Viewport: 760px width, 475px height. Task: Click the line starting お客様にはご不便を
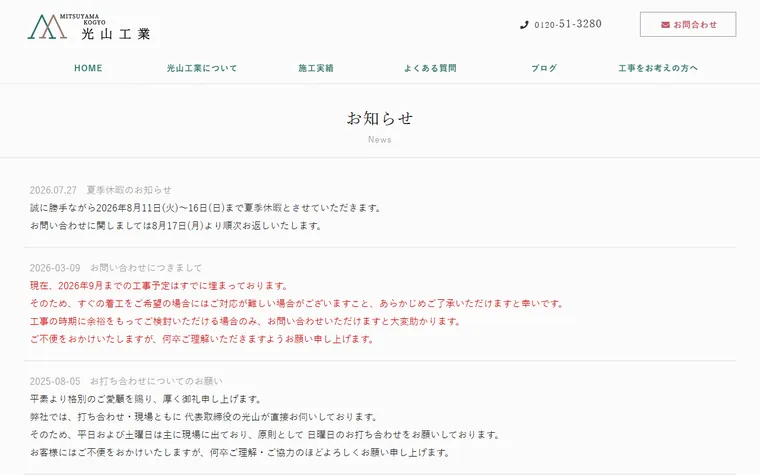pos(239,453)
